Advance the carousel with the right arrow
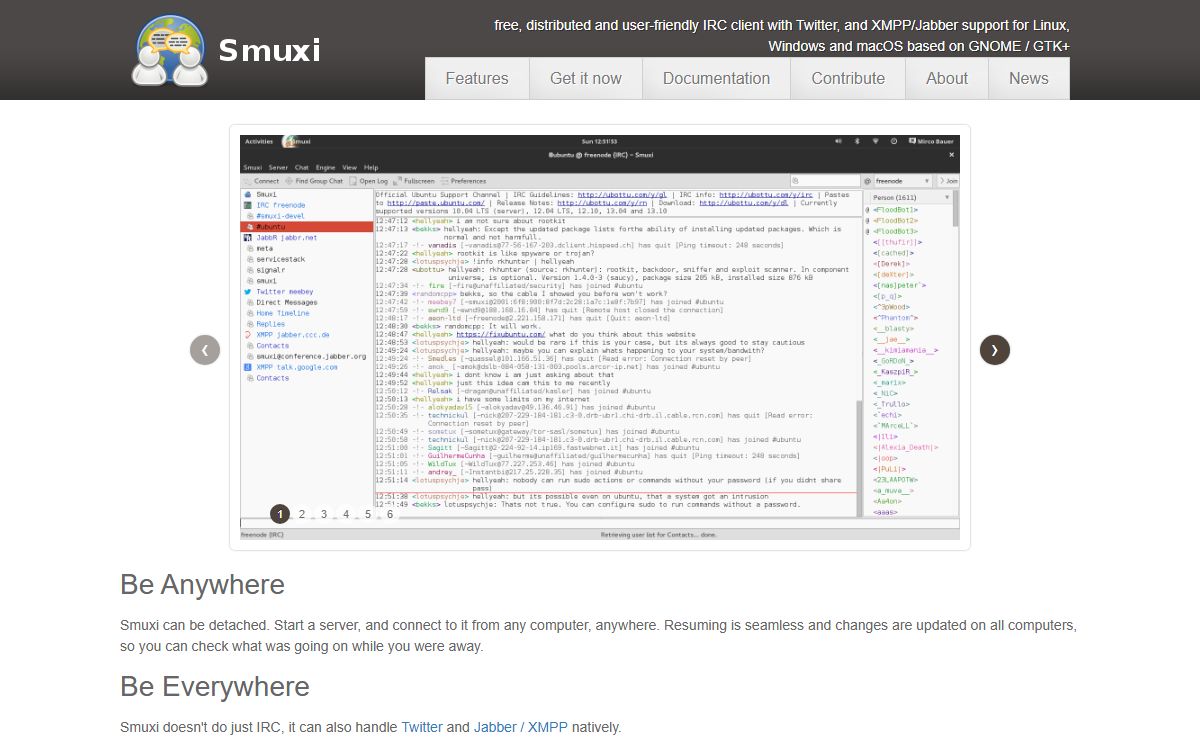 point(995,349)
